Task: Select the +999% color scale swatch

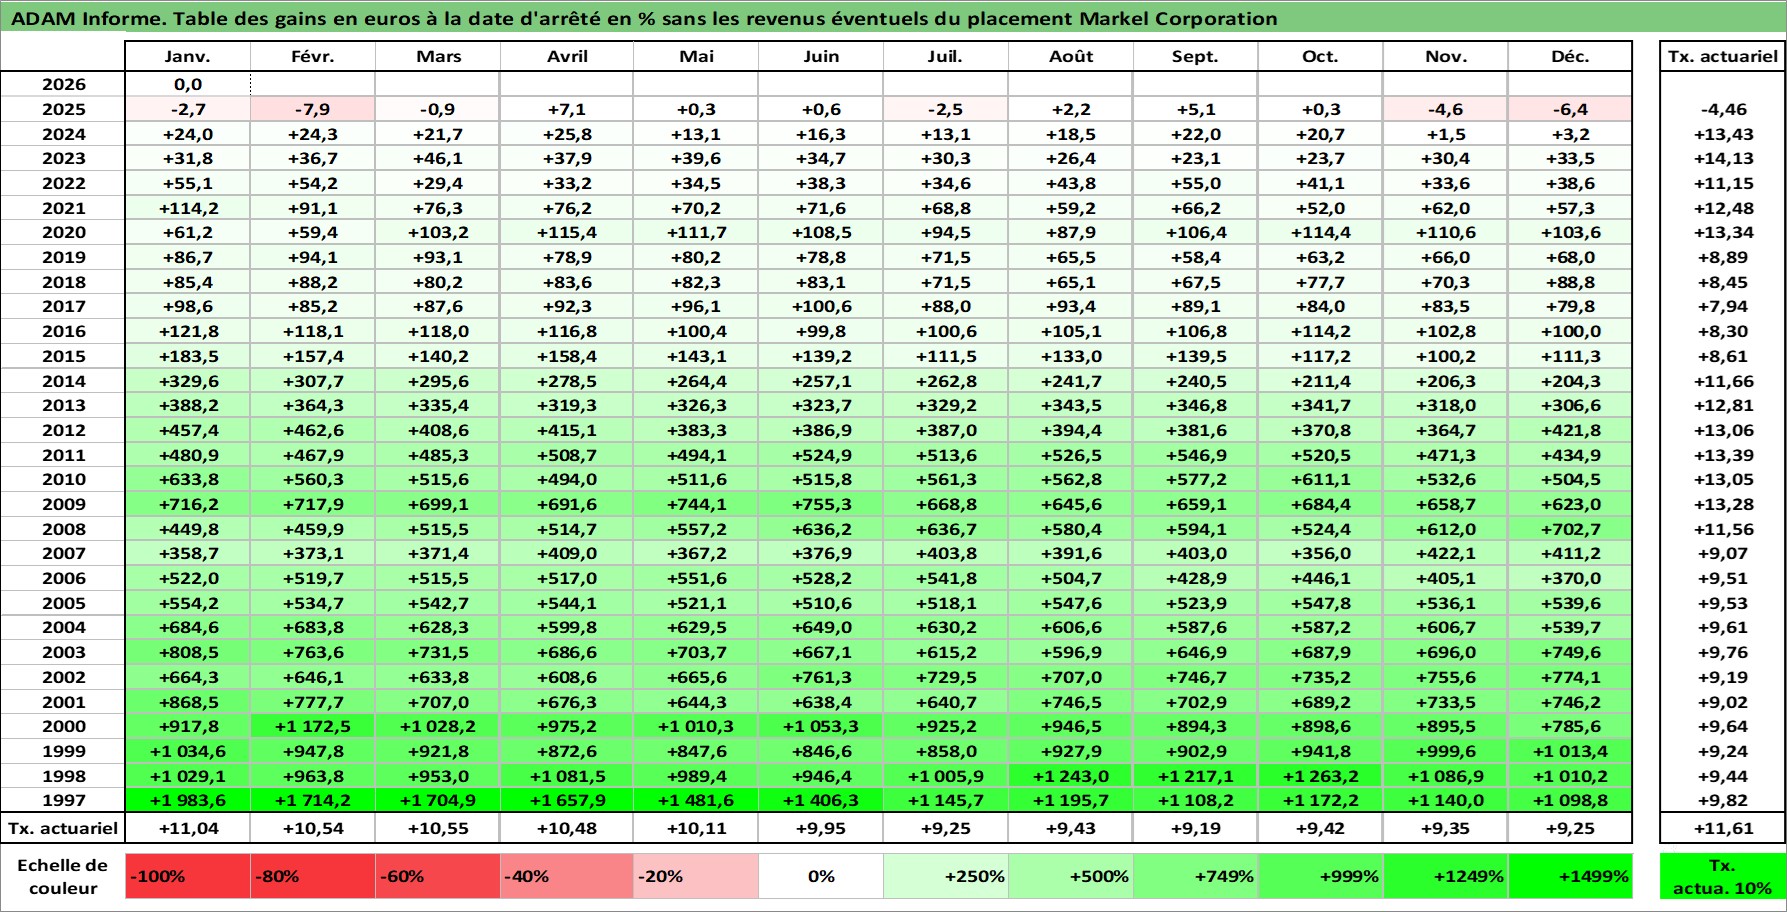Action: 1320,876
